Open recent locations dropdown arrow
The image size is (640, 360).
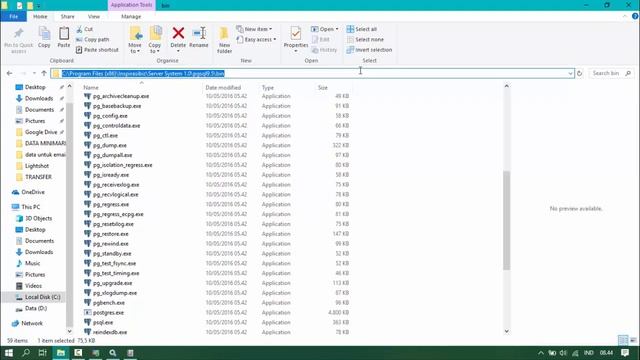pyautogui.click(x=34, y=73)
